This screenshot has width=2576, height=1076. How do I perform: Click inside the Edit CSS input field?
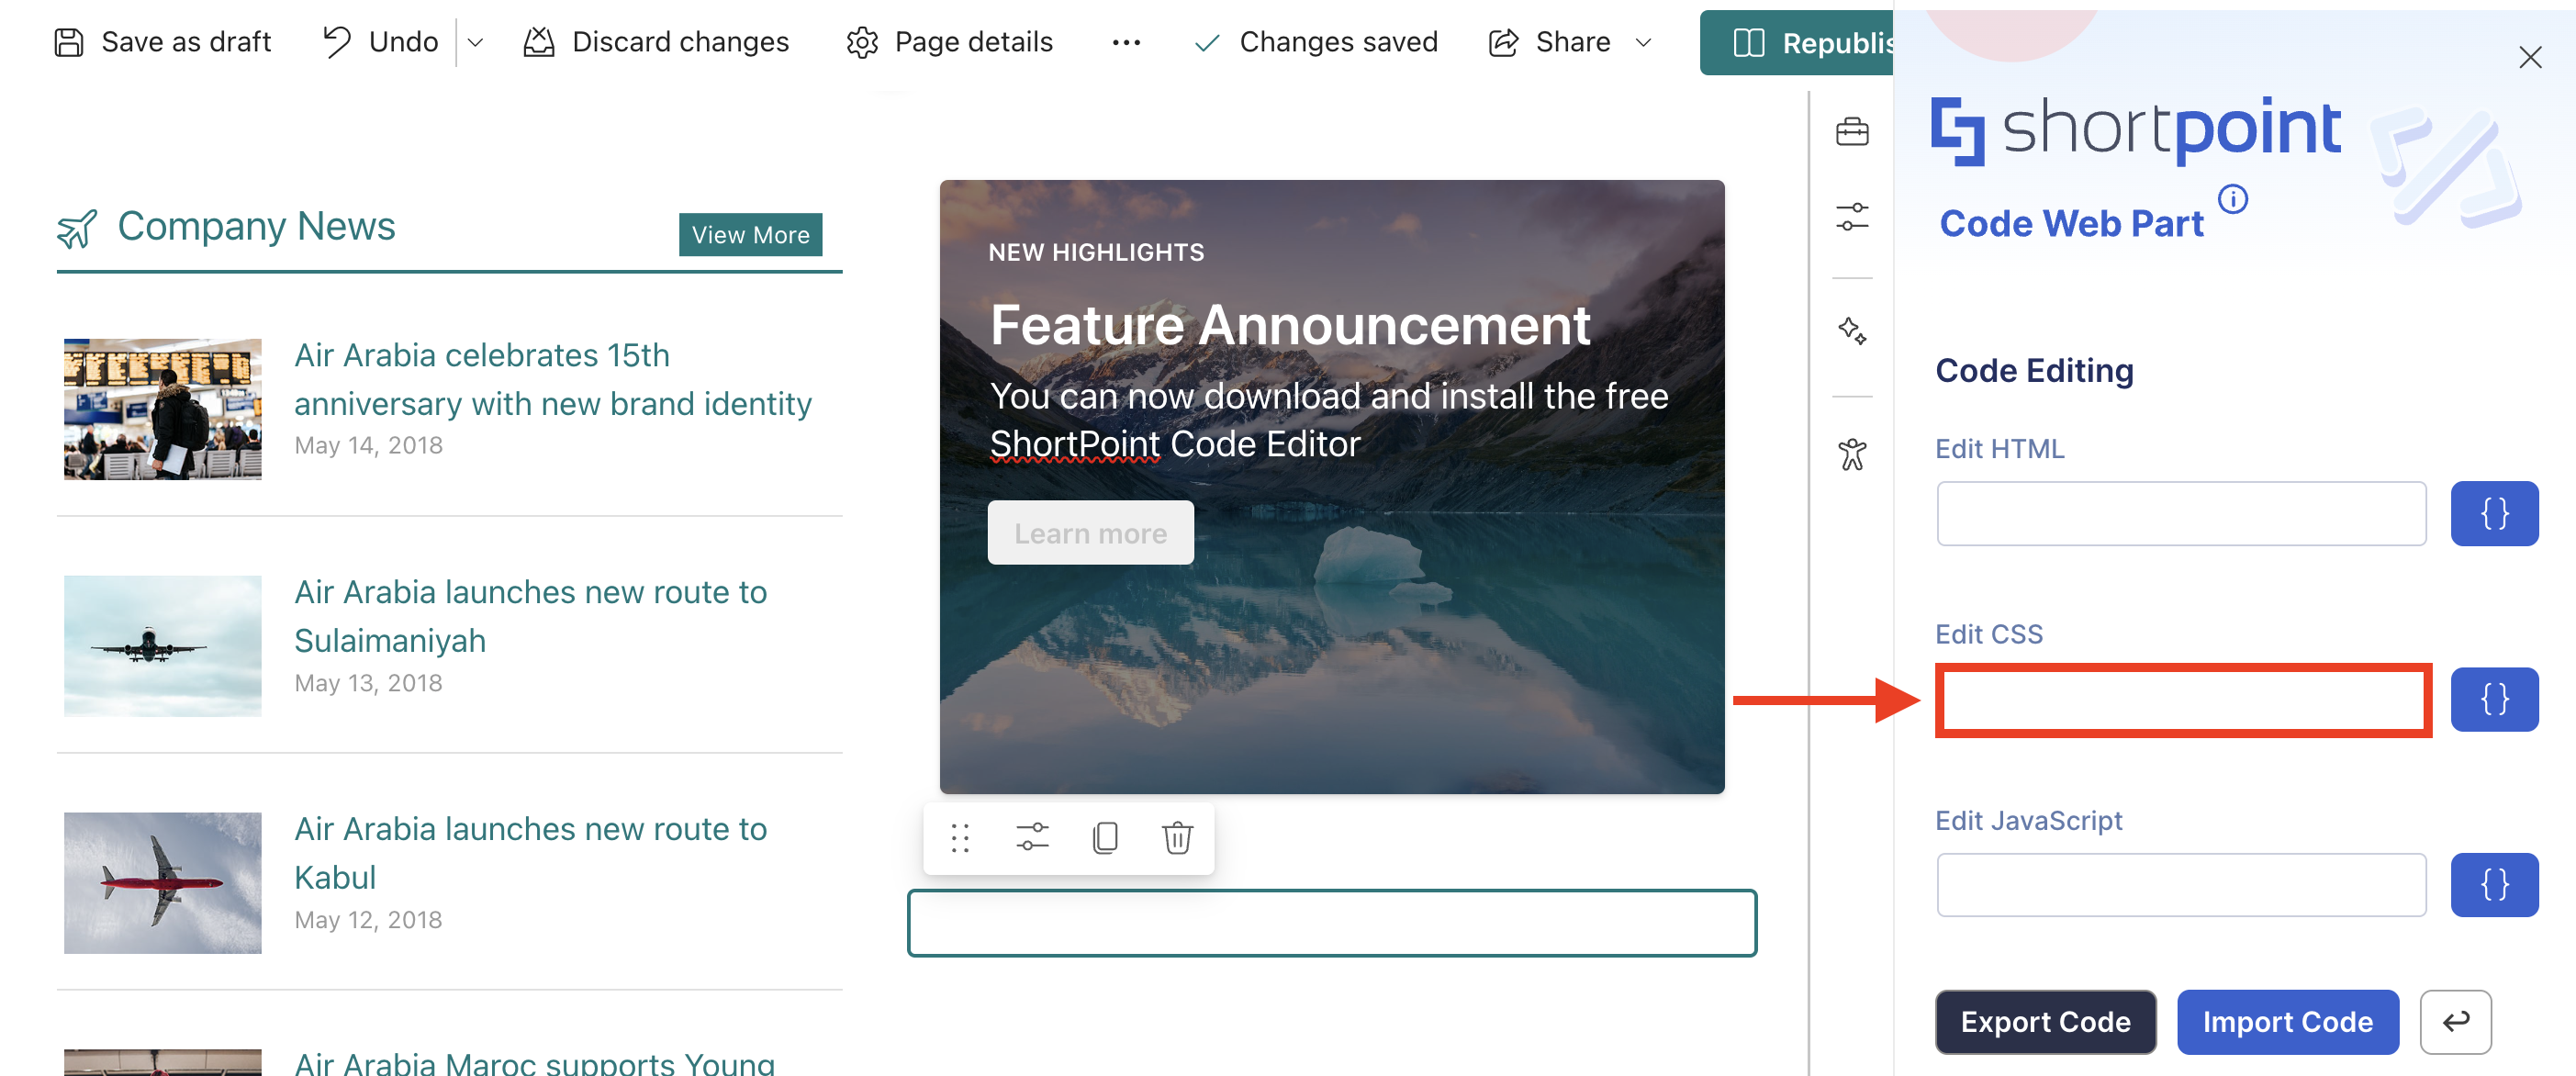tap(2182, 700)
